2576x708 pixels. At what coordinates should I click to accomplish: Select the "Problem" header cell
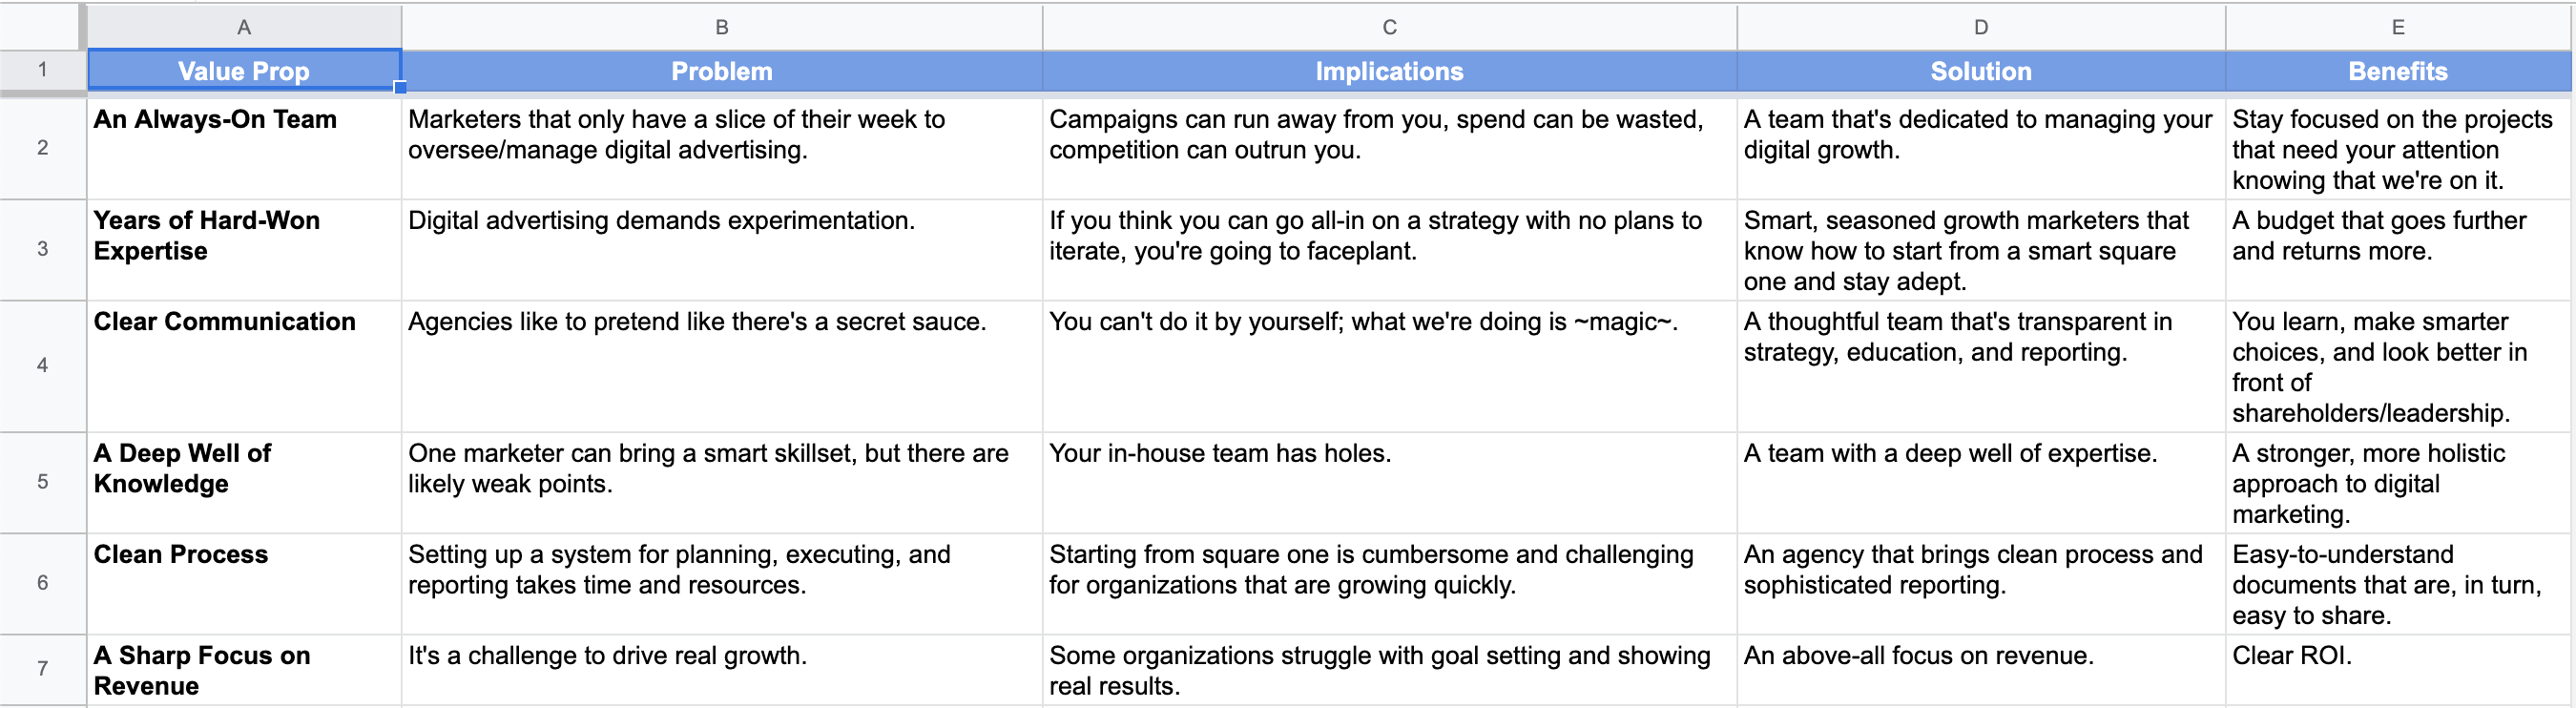721,71
